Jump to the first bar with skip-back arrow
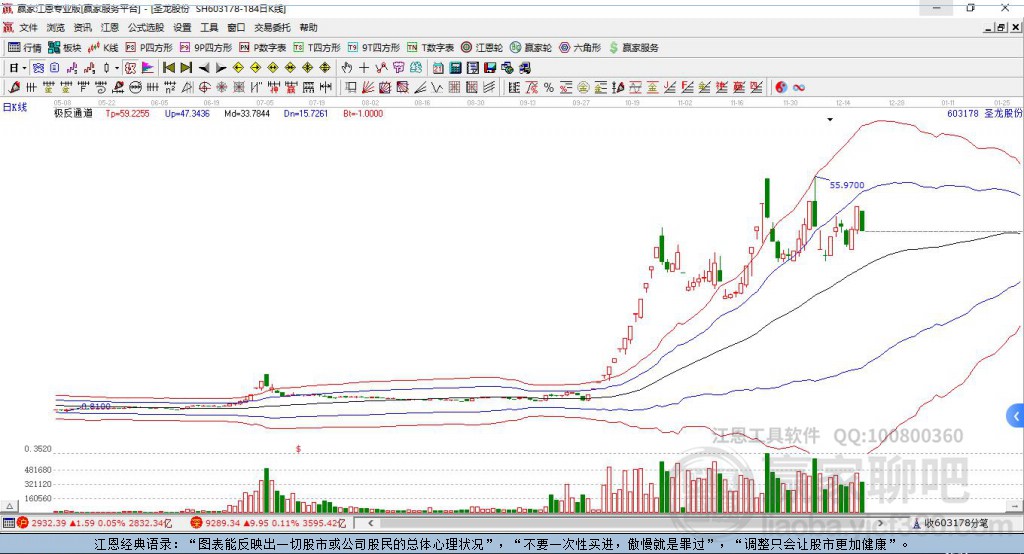 point(169,68)
